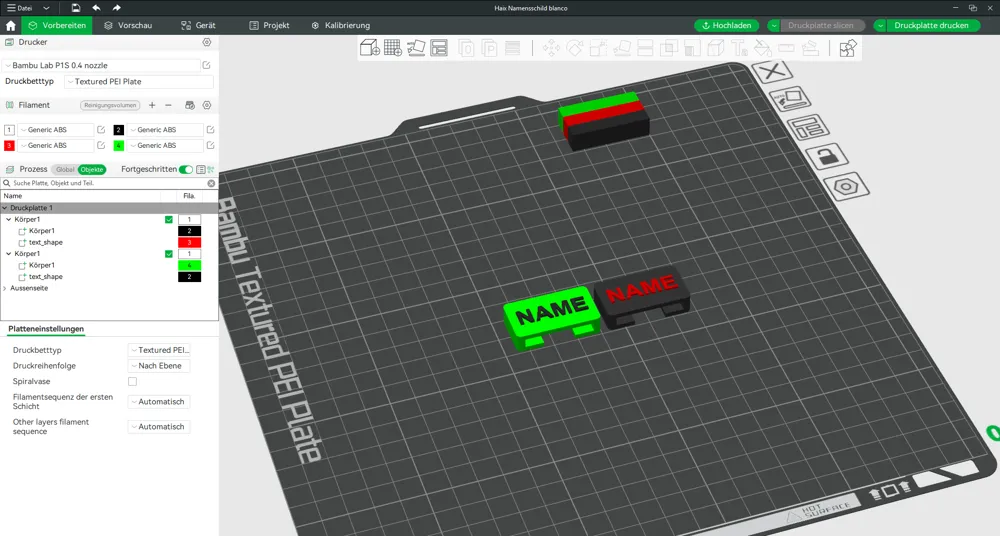Open the Textured PEI Plate bed type dropdown

coord(139,82)
